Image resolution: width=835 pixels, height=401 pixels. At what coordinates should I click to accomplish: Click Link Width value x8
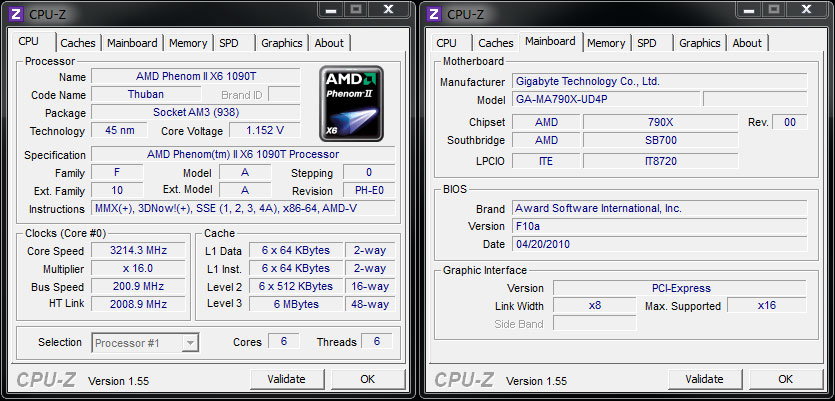point(595,306)
